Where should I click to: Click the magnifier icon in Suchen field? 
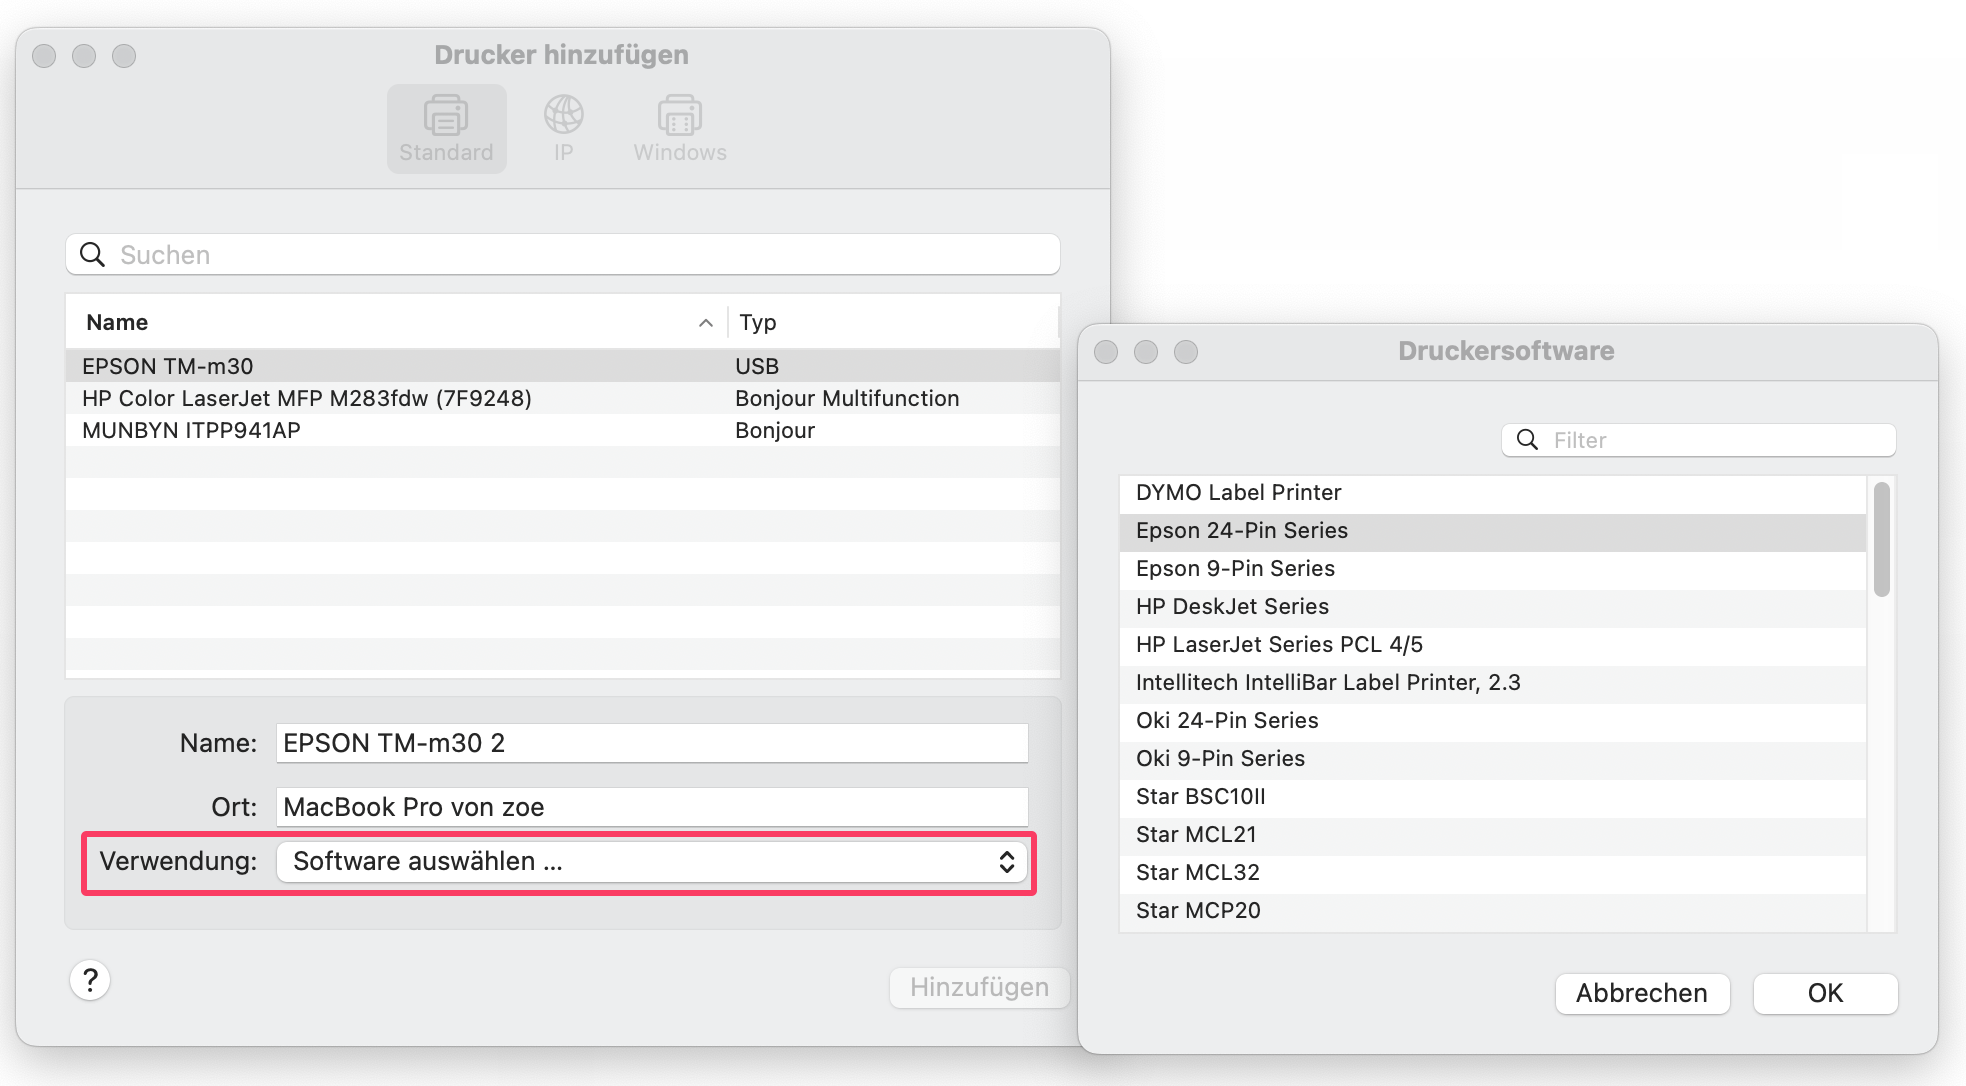[93, 255]
